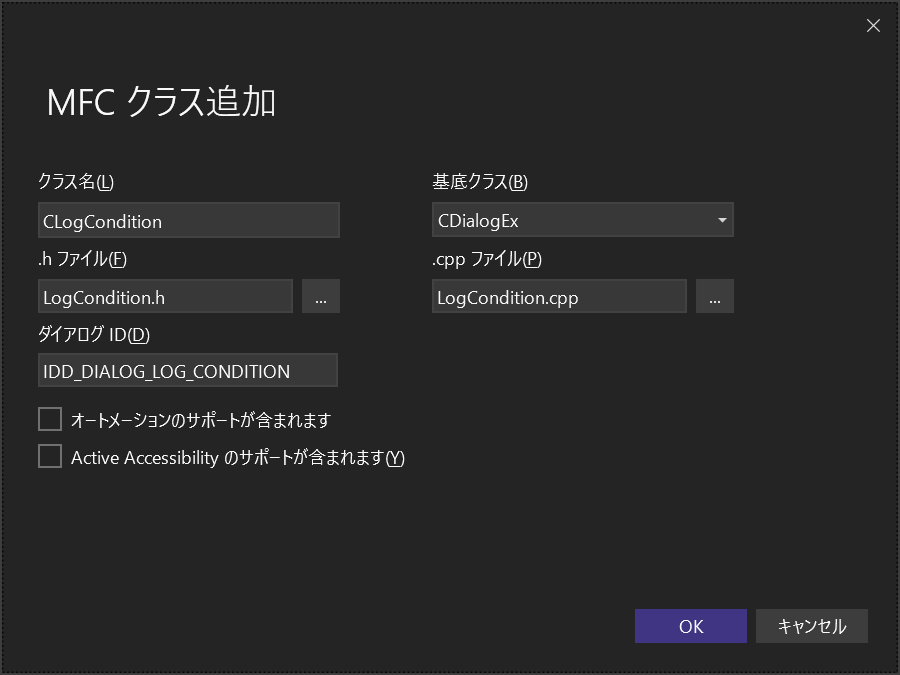Click the .cpp ファイル(P) label
Viewport: 900px width, 675px height.
tap(487, 259)
